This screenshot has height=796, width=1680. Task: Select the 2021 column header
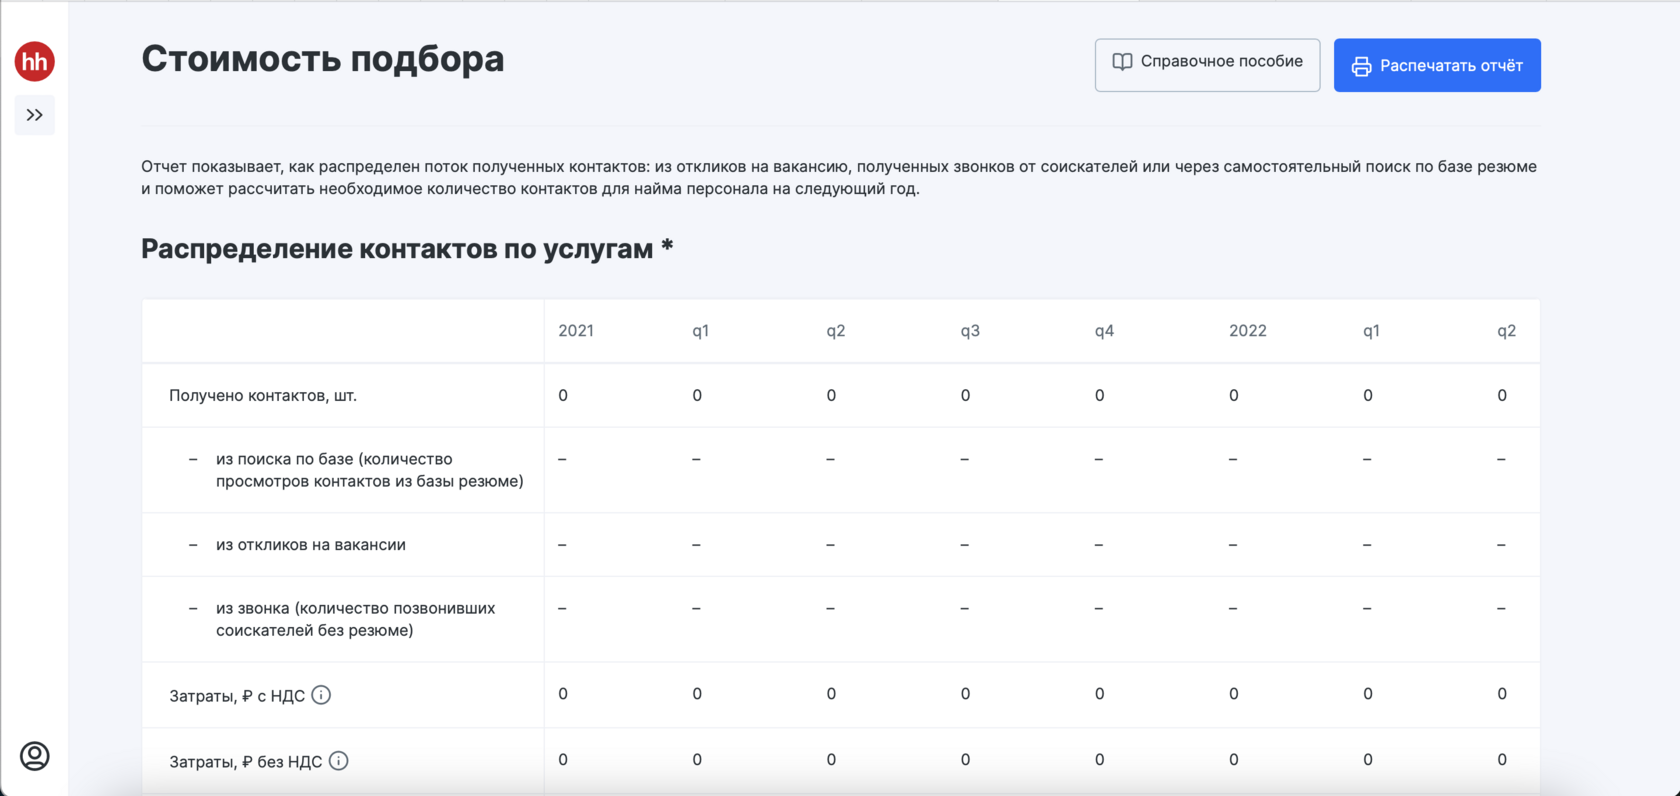click(576, 331)
